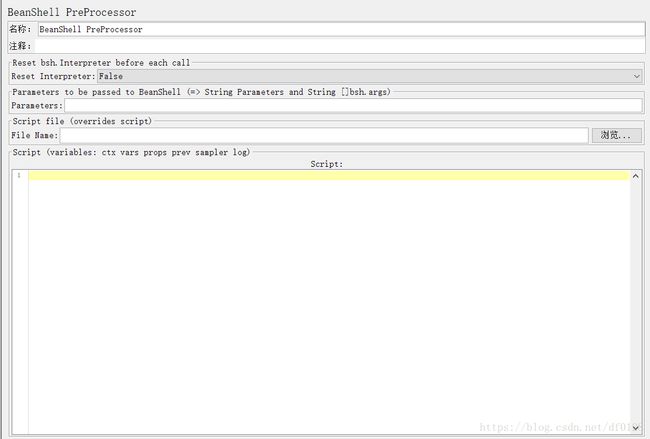Click the Parameters input field
This screenshot has height=439, width=650.
(x=353, y=106)
